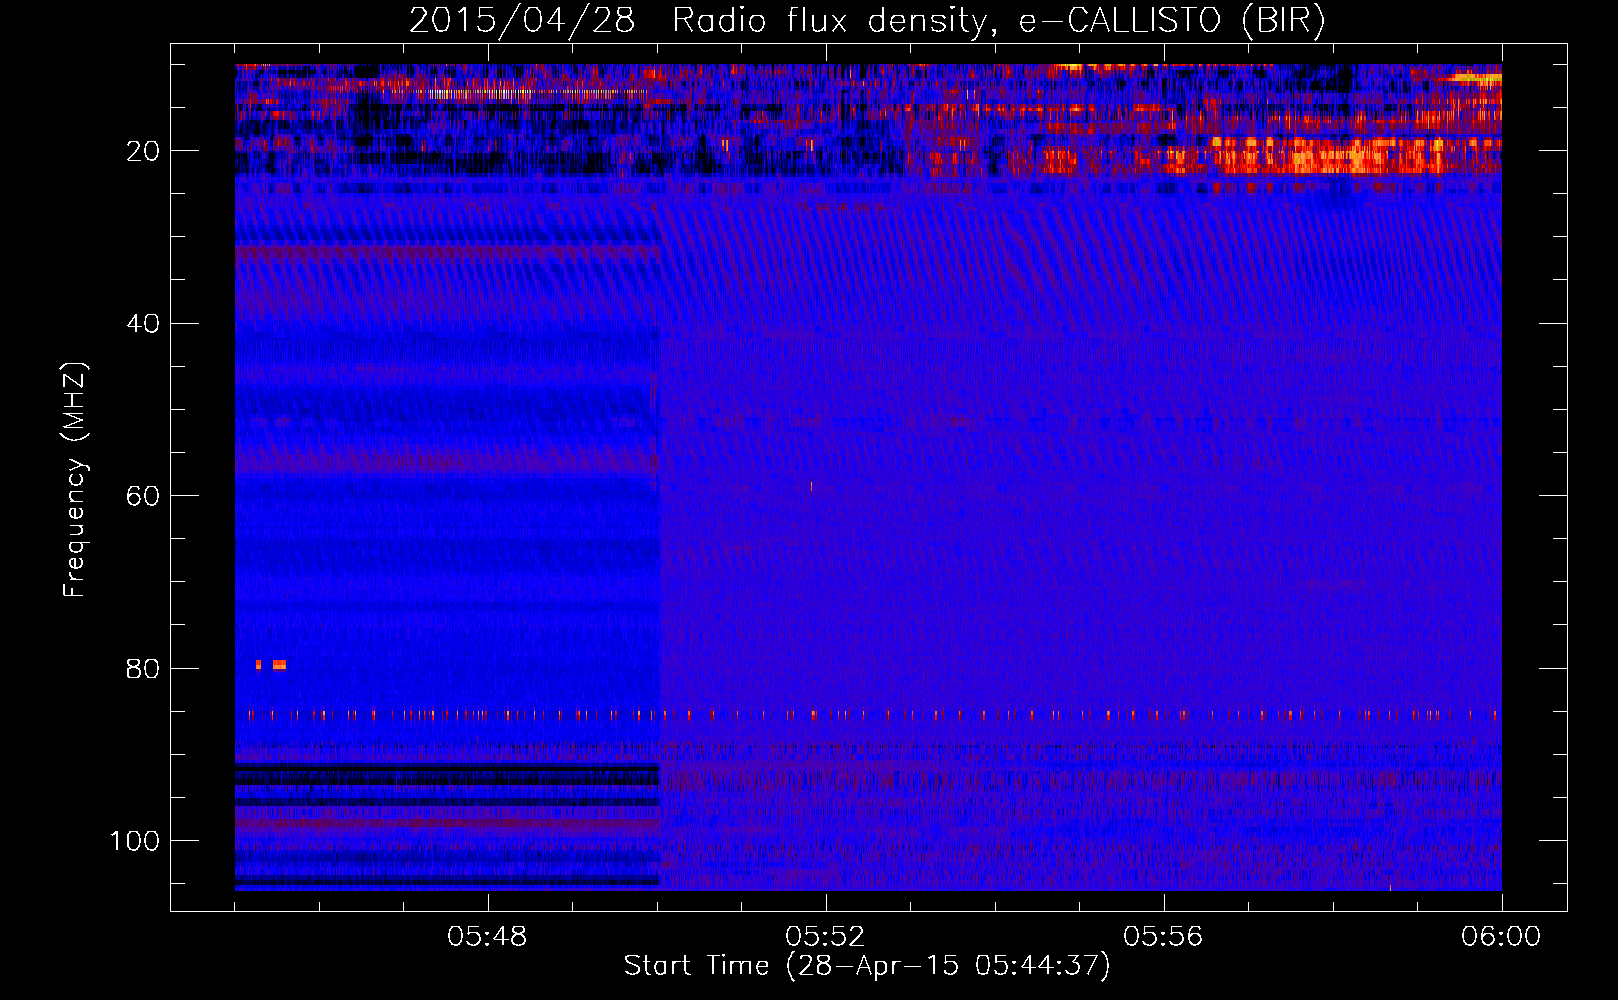Click the plot title "Radio flux density, e-CALLISTO (BIR)"
The width and height of the screenshot is (1618, 1000).
pyautogui.click(x=998, y=21)
